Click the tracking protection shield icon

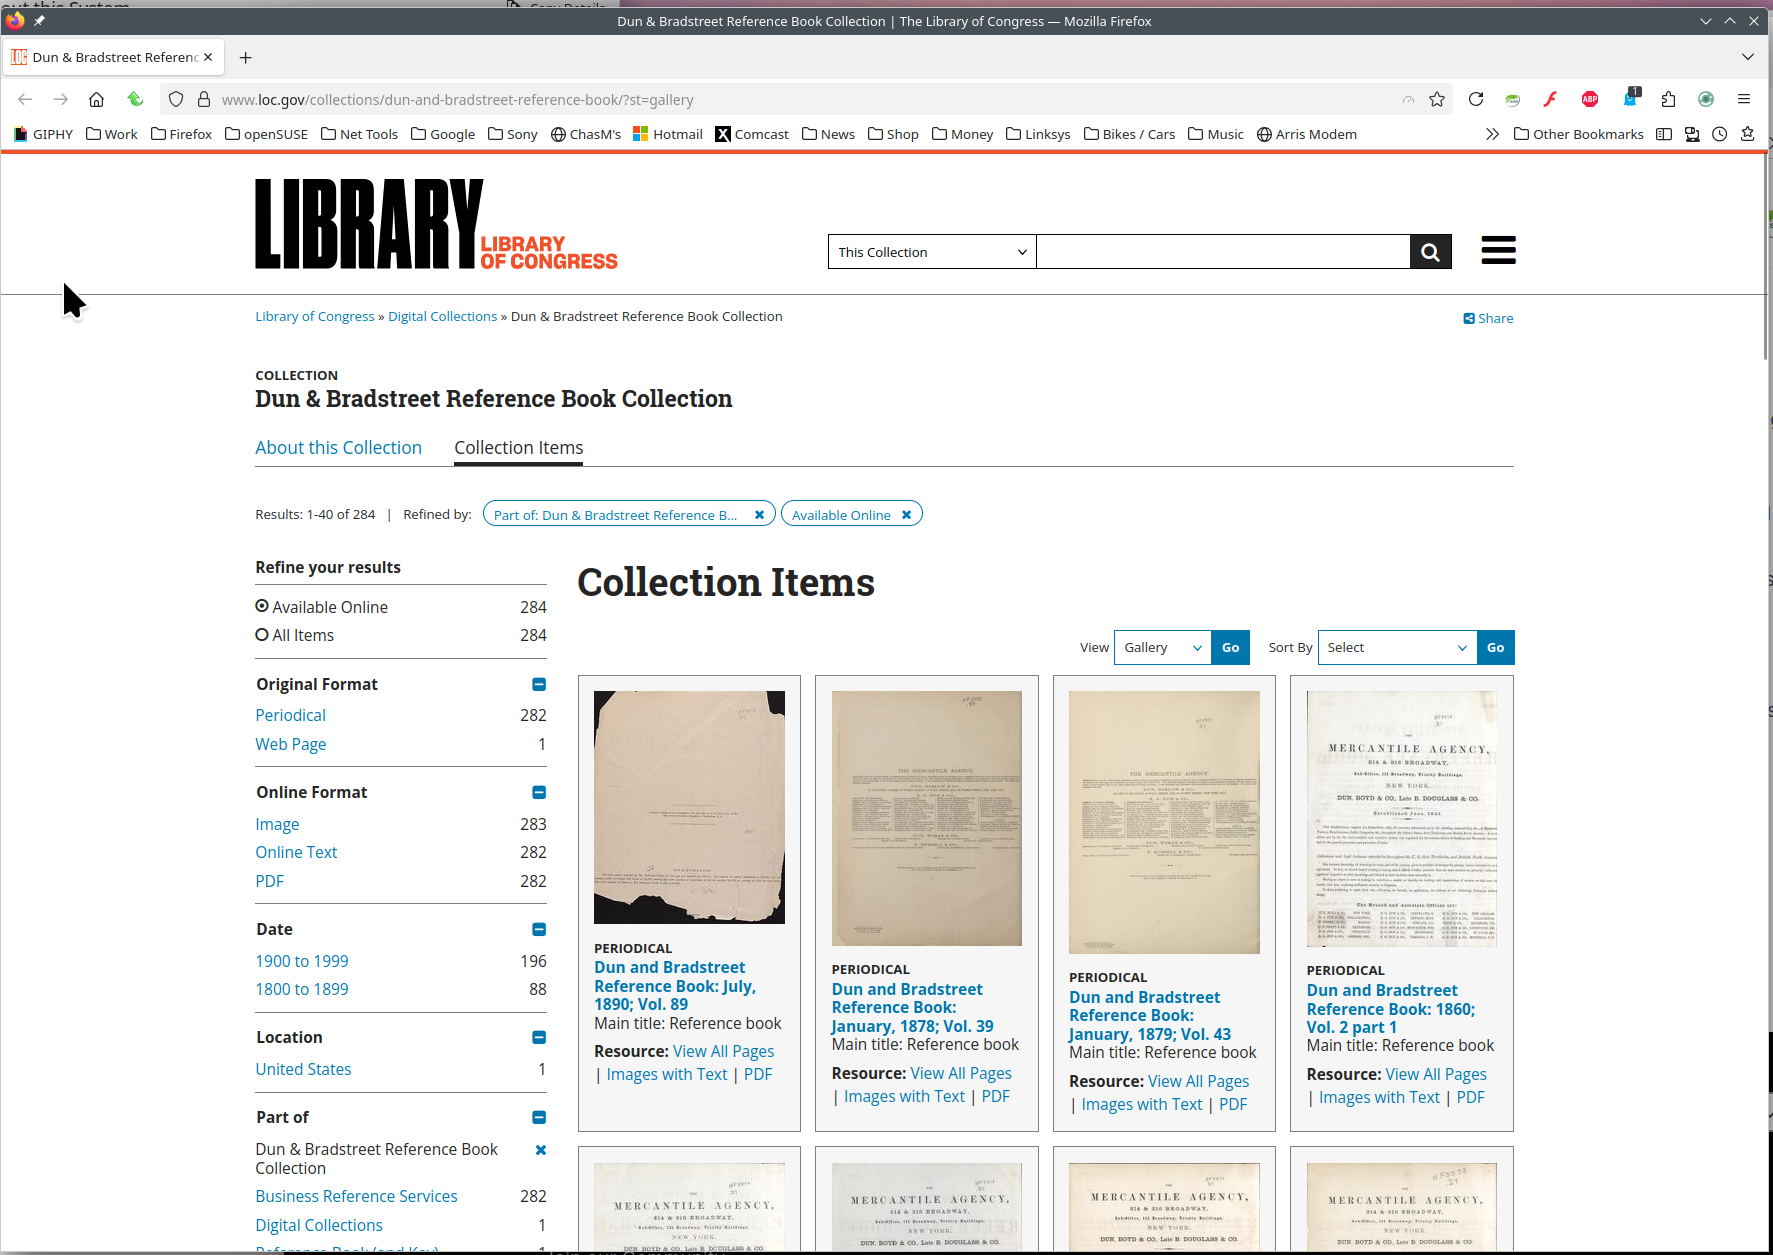[176, 99]
